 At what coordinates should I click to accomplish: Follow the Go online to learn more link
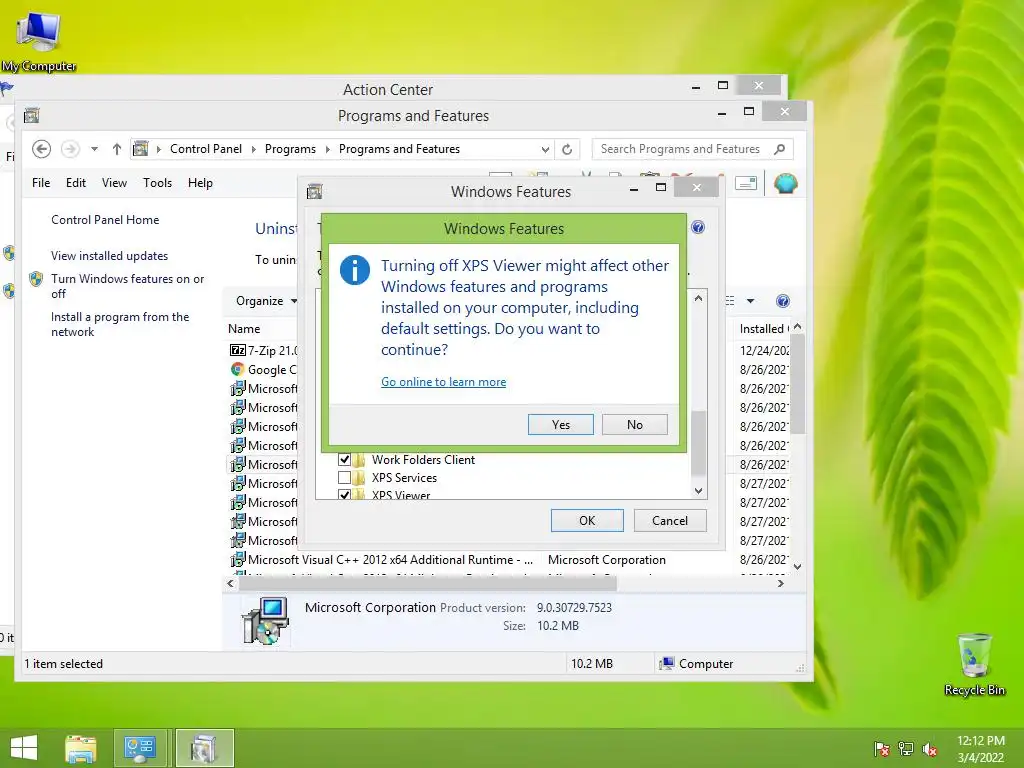pos(443,381)
